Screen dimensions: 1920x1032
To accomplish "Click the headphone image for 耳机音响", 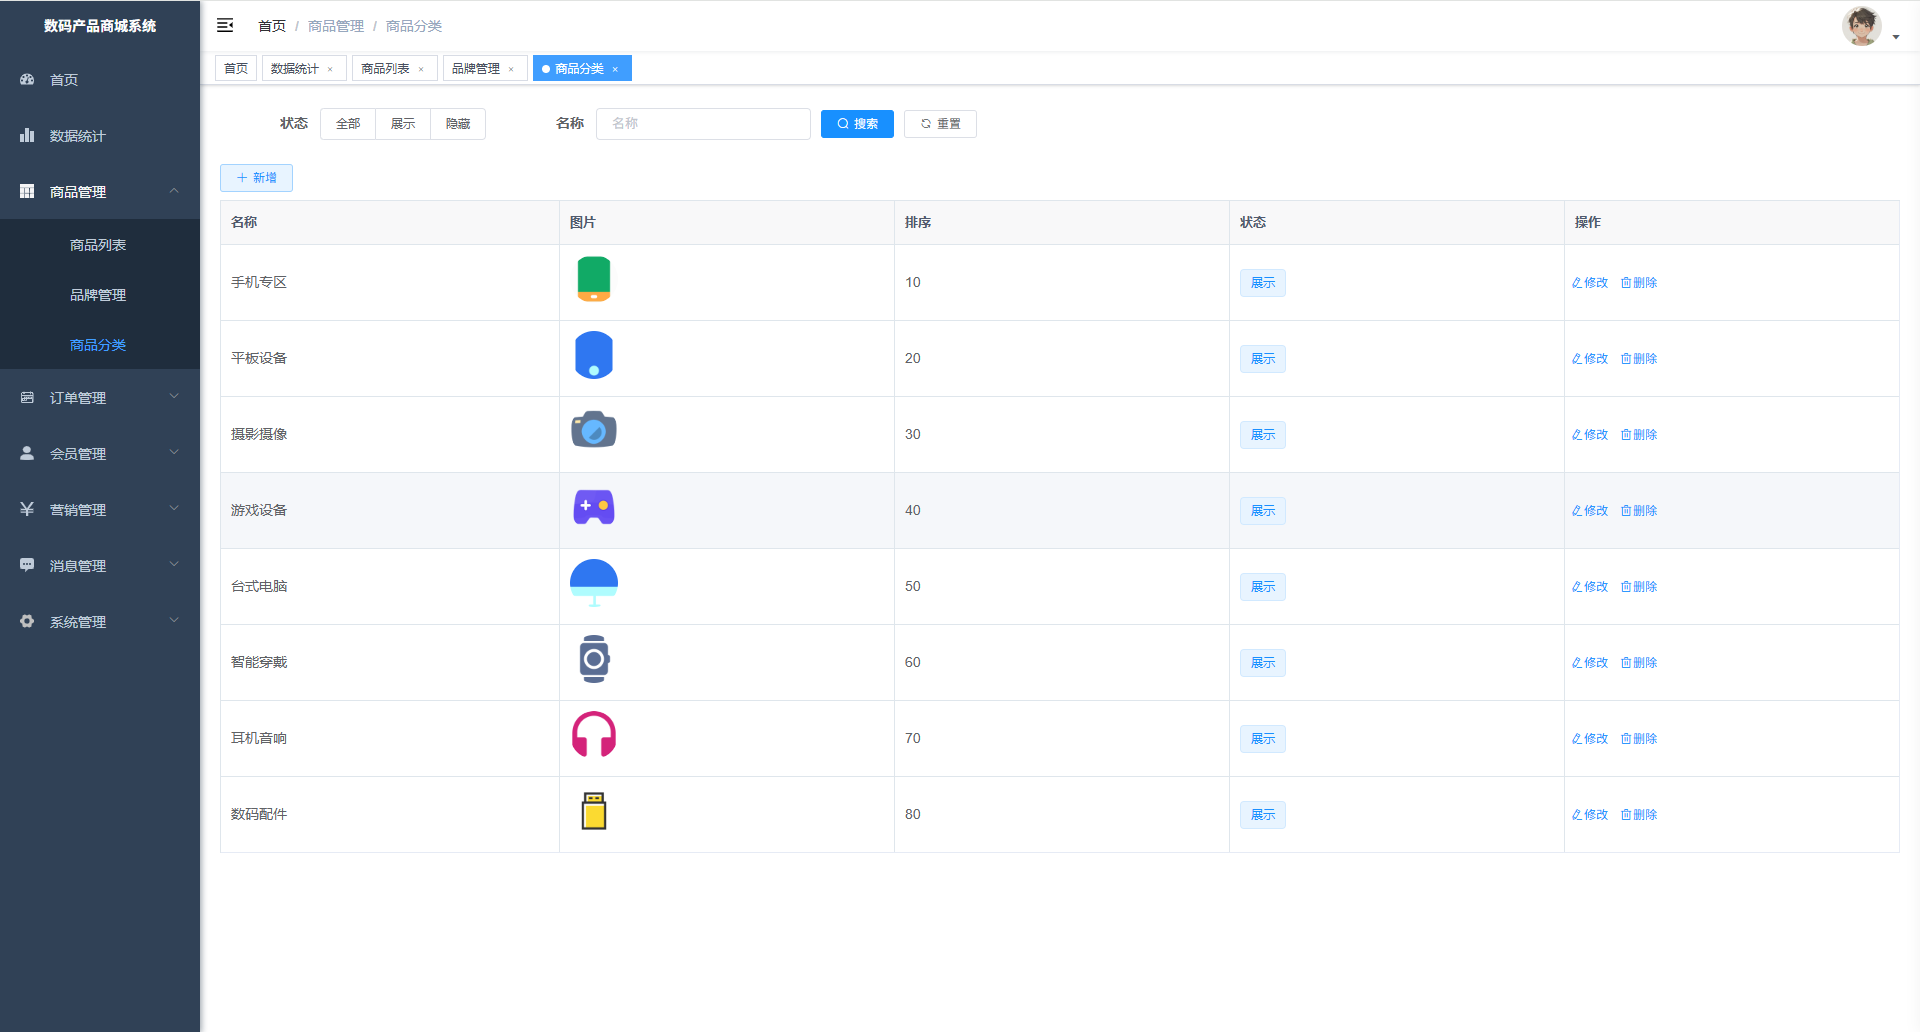I will point(593,735).
